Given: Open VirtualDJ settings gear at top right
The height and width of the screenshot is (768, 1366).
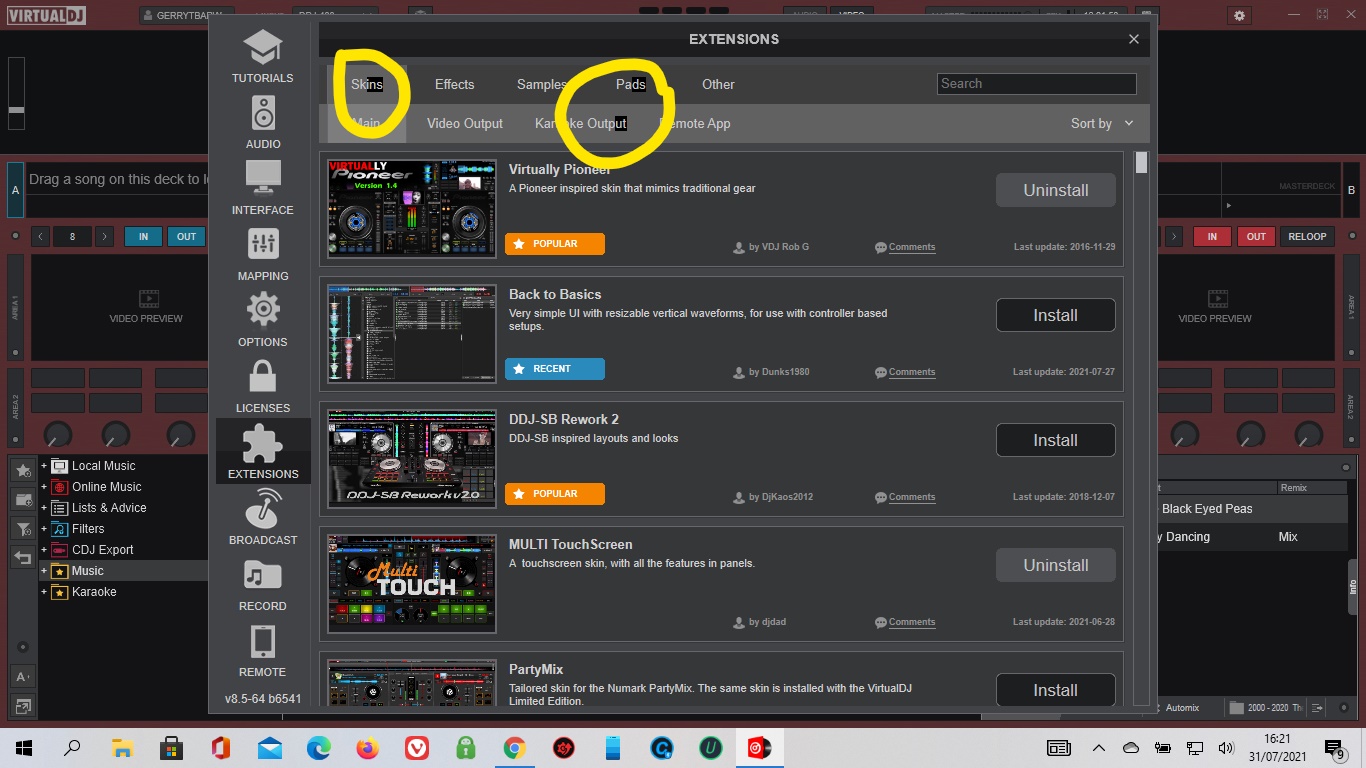Looking at the screenshot, I should pos(1240,16).
